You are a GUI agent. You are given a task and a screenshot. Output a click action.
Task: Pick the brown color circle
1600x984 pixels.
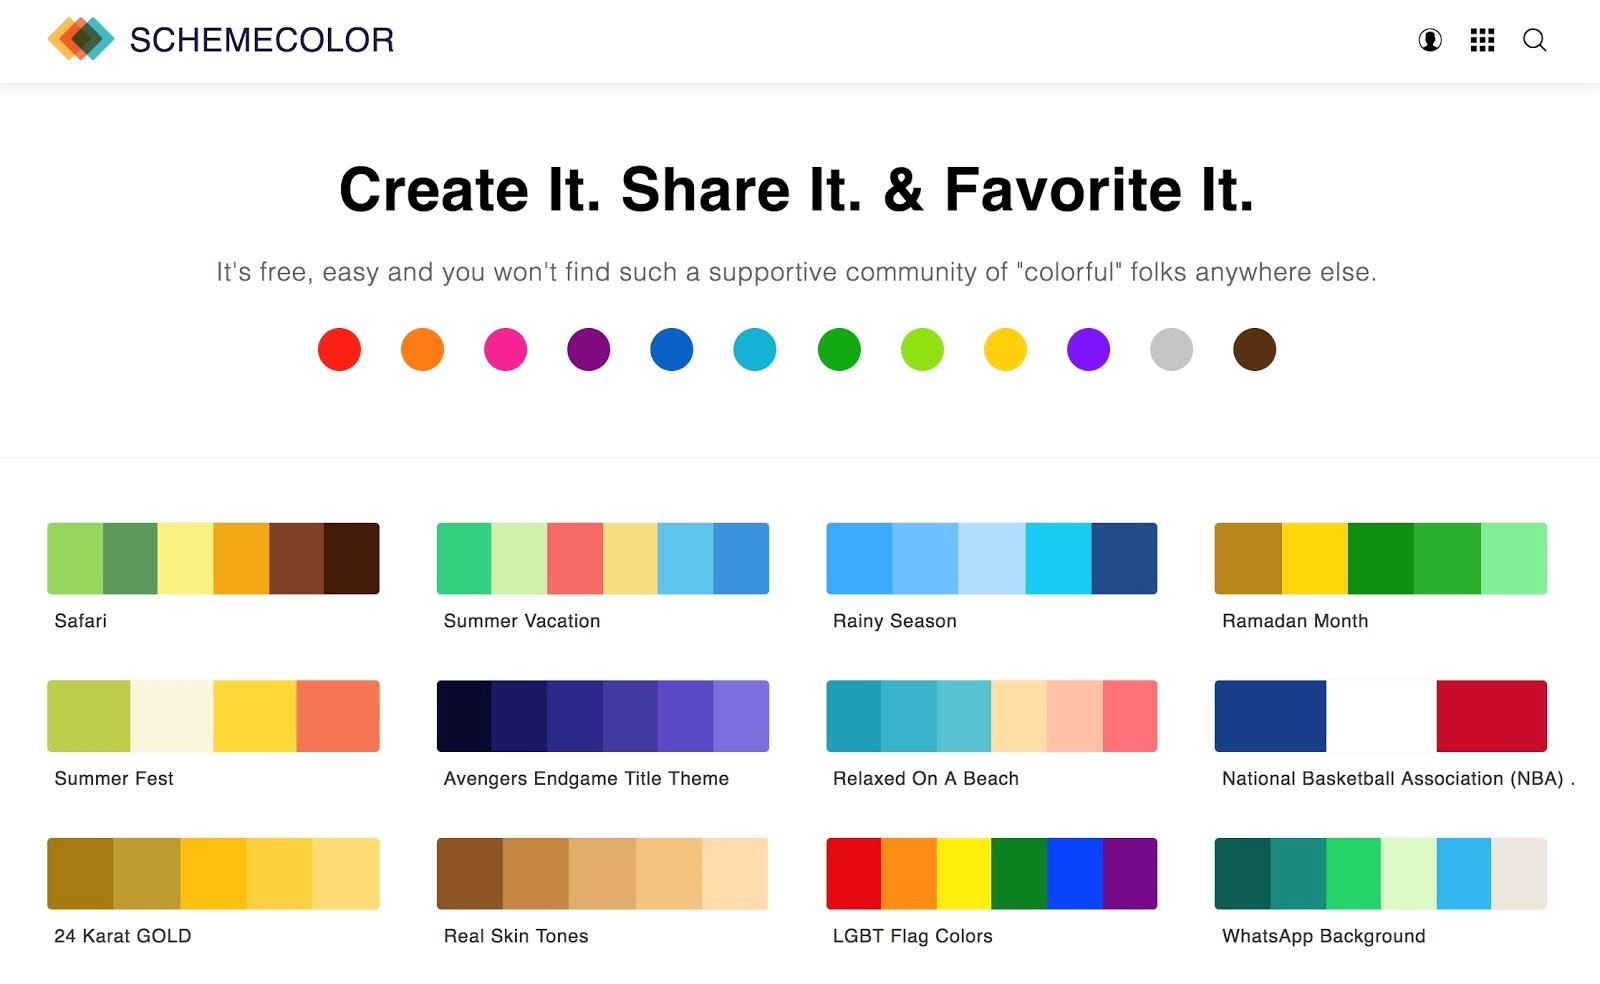pos(1254,349)
